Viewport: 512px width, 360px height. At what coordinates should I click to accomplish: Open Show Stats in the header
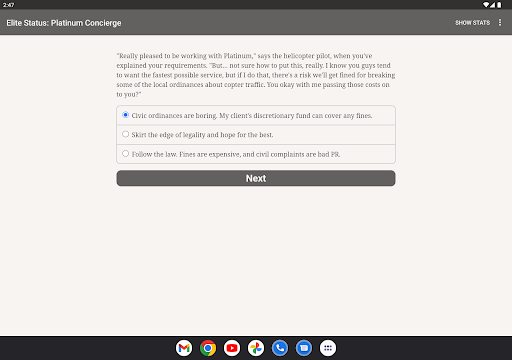pyautogui.click(x=472, y=23)
